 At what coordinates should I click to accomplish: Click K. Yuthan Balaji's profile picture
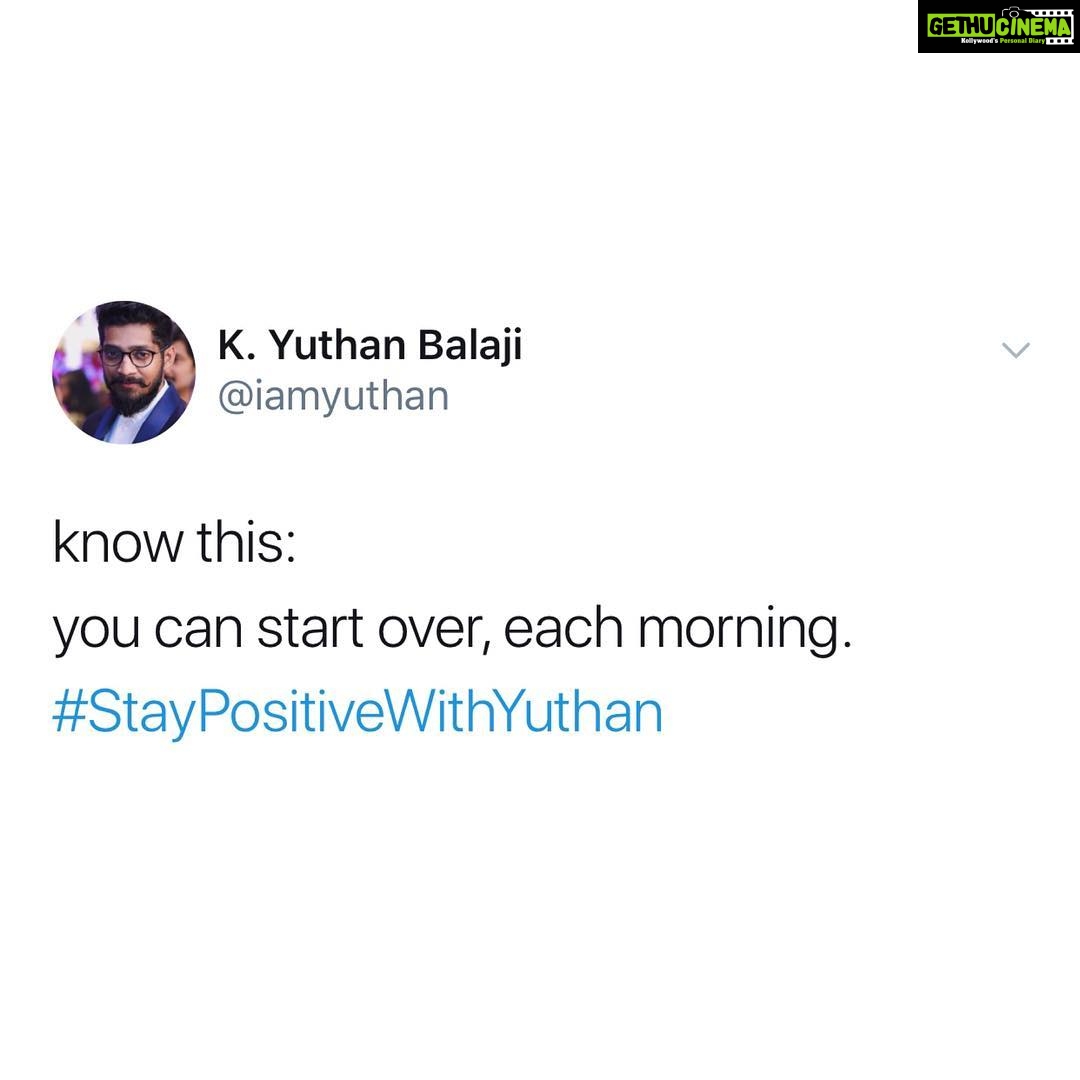124,372
